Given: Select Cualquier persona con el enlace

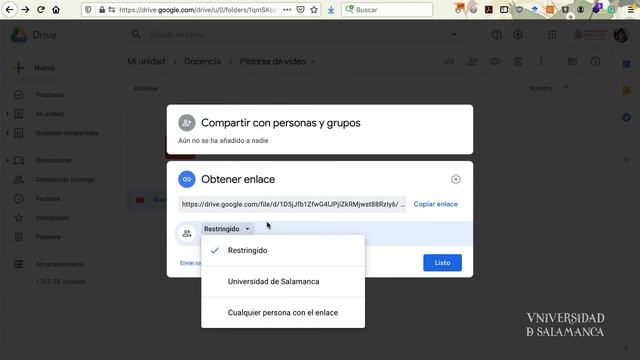Looking at the screenshot, I should click(283, 313).
